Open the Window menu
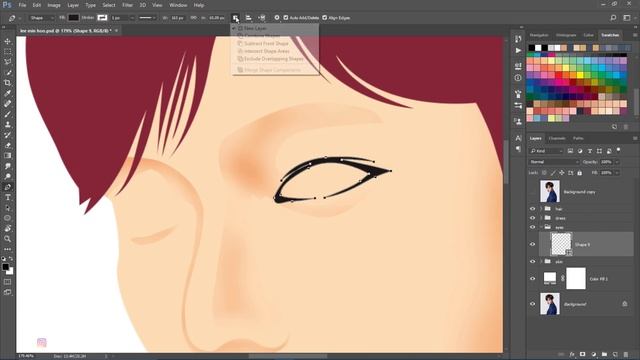The width and height of the screenshot is (640, 360). tap(178, 5)
